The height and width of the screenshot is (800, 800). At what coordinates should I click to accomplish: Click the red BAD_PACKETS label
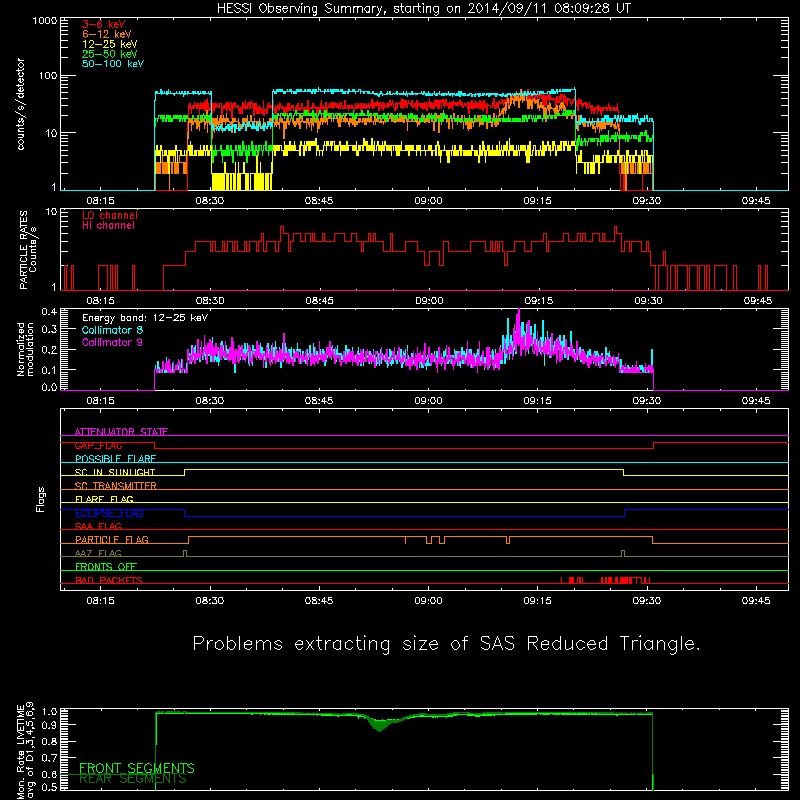[109, 580]
